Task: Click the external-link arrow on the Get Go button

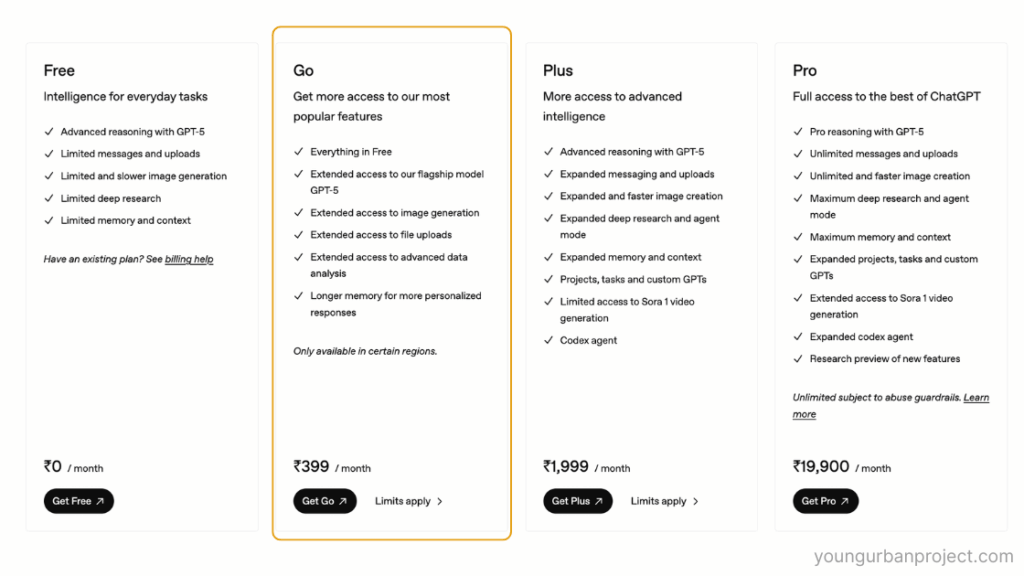Action: pos(341,501)
